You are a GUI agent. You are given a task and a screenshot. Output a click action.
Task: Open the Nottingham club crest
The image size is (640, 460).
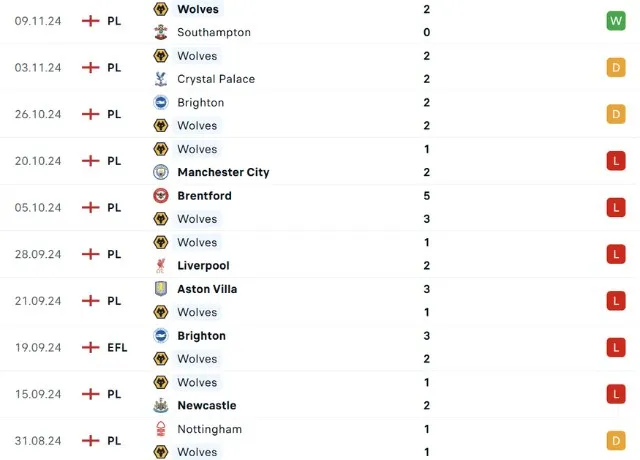[160, 429]
